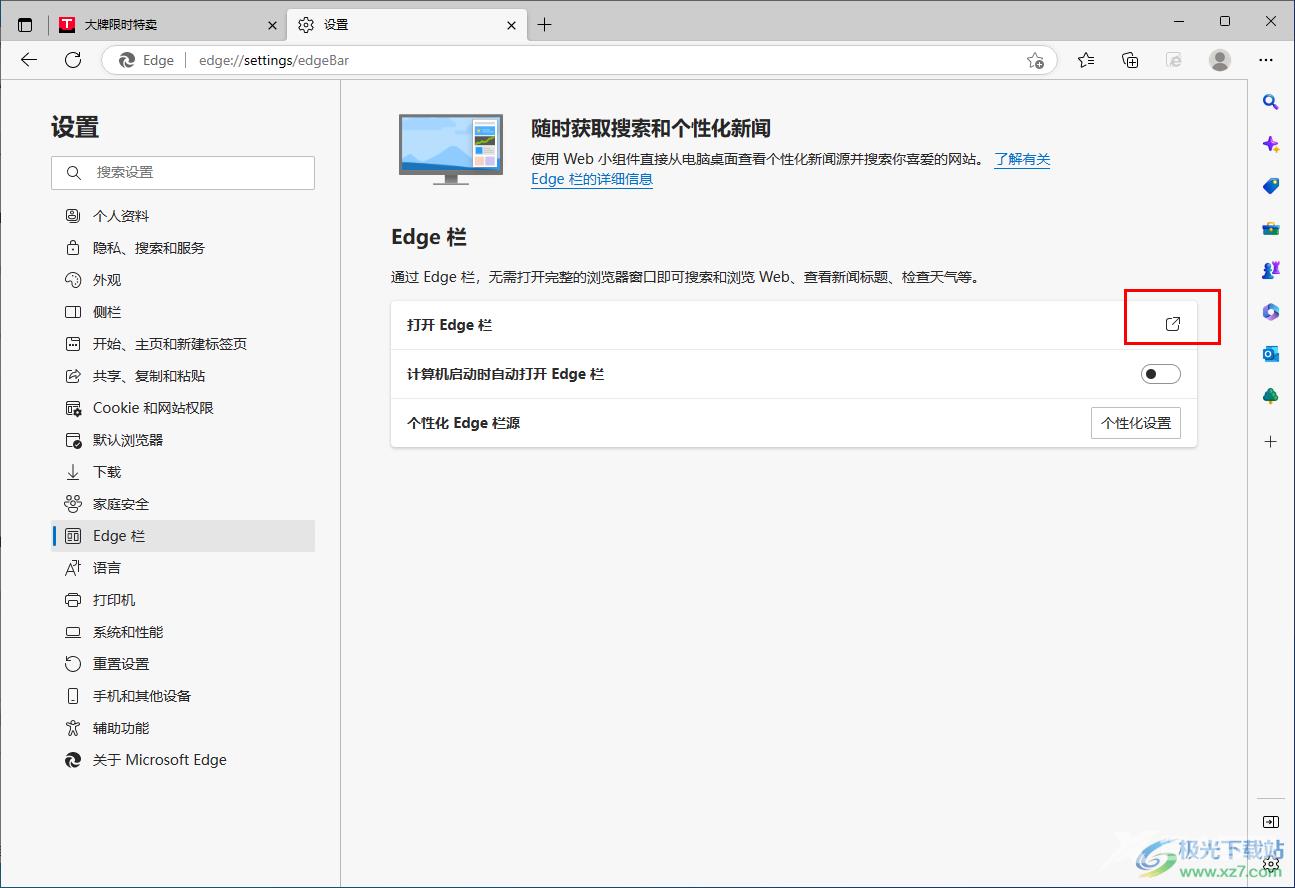Switch to the 大牌限时特卖 tab

click(167, 25)
